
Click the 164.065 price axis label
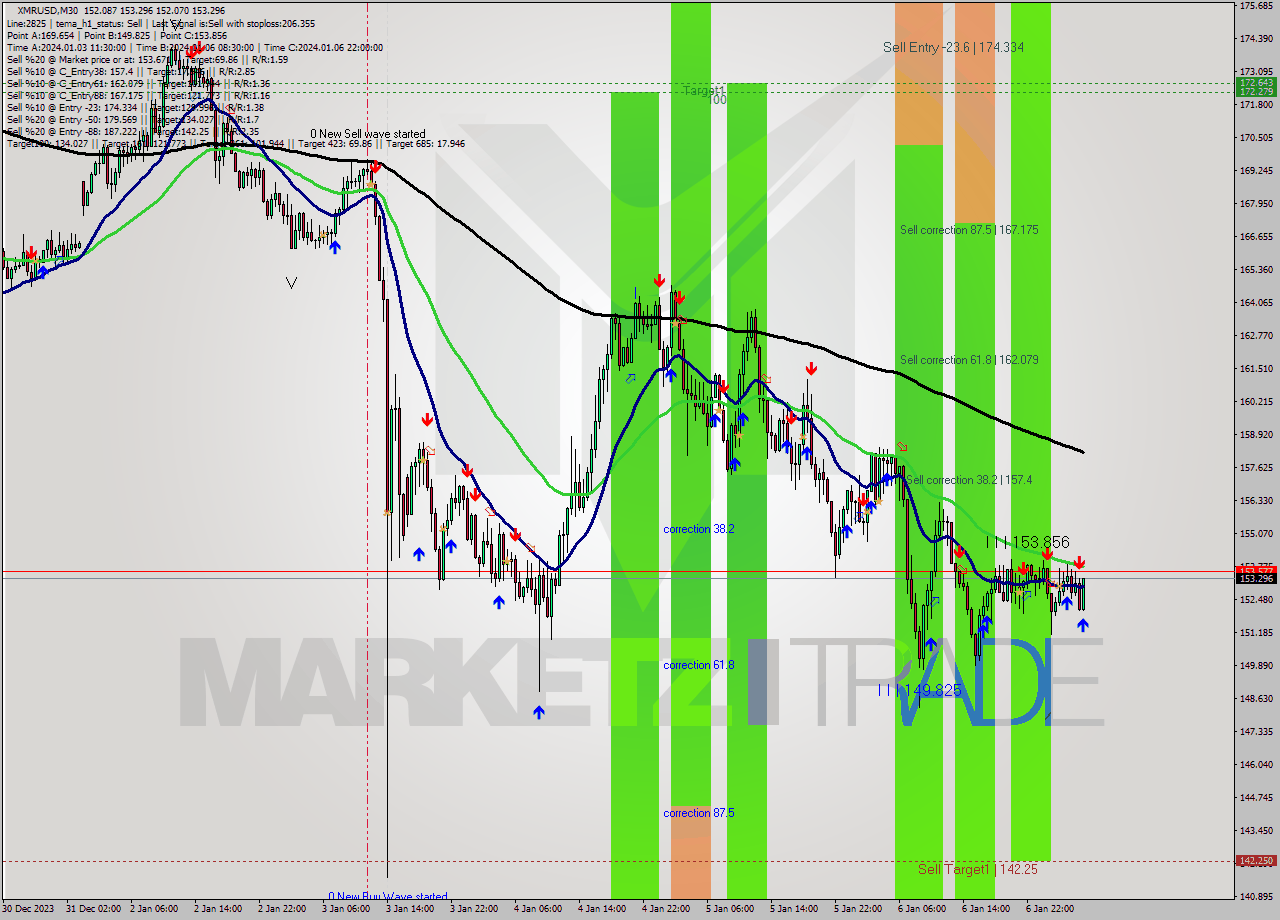tap(1256, 302)
